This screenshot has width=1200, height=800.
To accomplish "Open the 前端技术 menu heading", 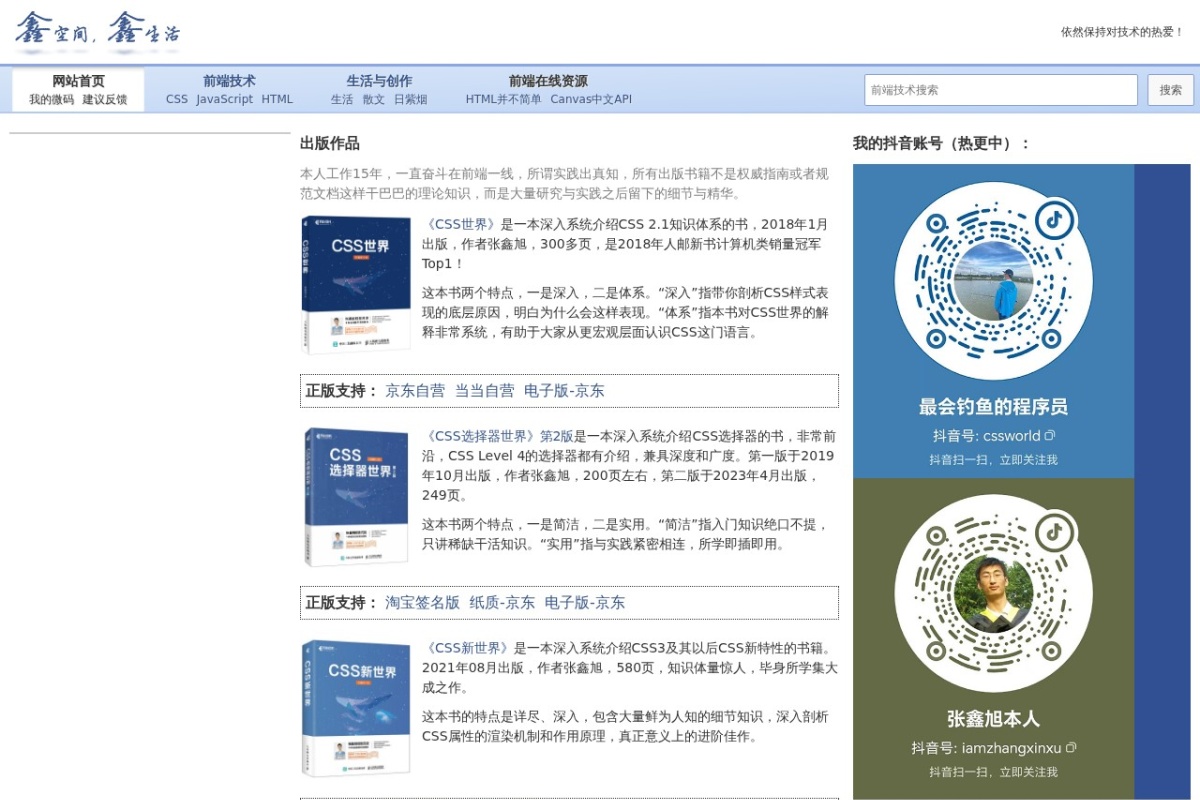I will [229, 81].
